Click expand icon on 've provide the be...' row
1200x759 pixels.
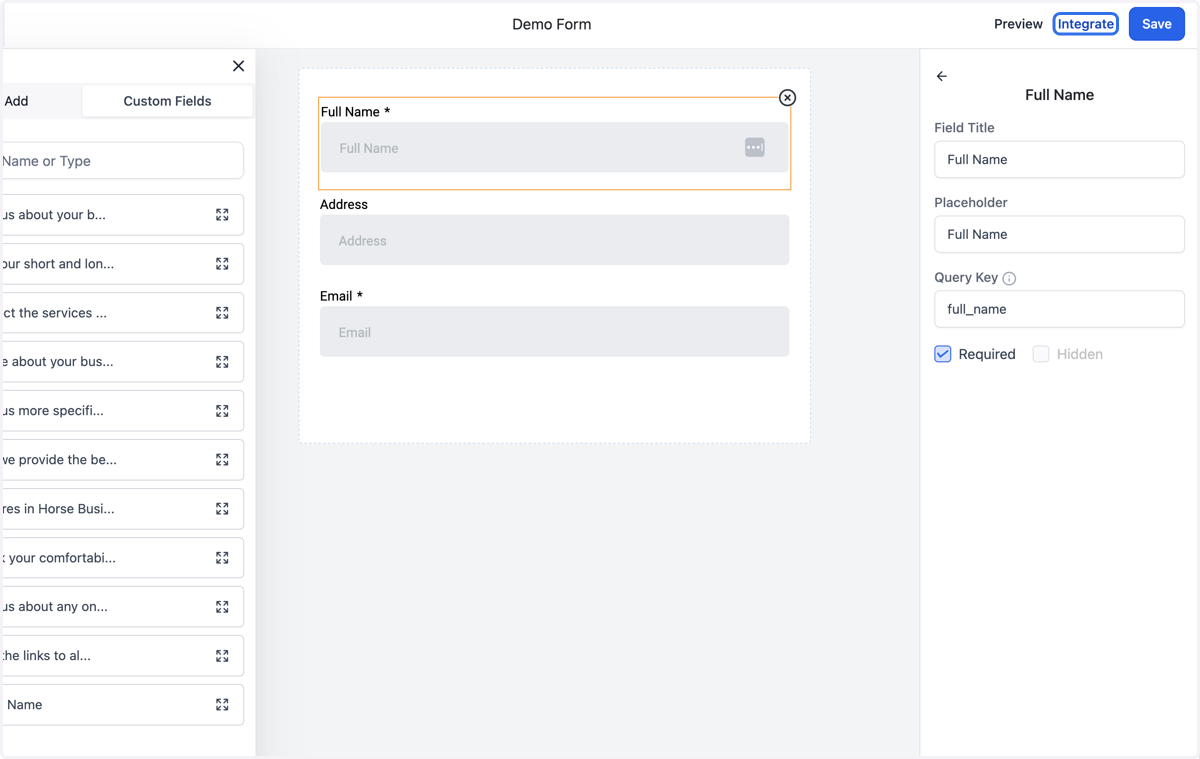(x=222, y=460)
